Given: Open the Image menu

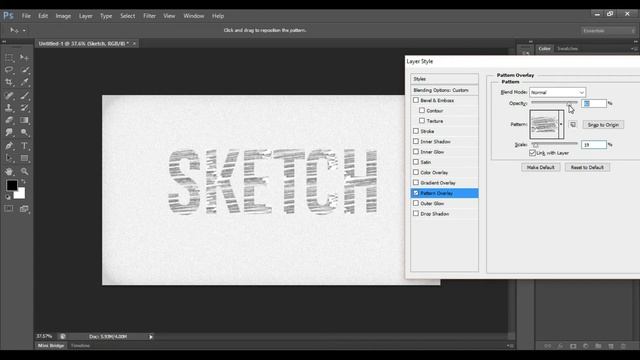Looking at the screenshot, I should tap(63, 16).
